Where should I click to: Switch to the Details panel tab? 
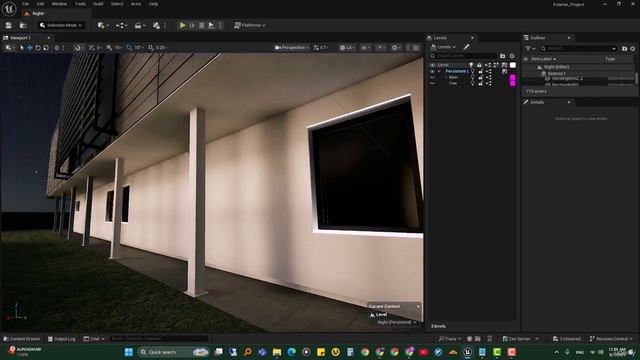tap(537, 102)
